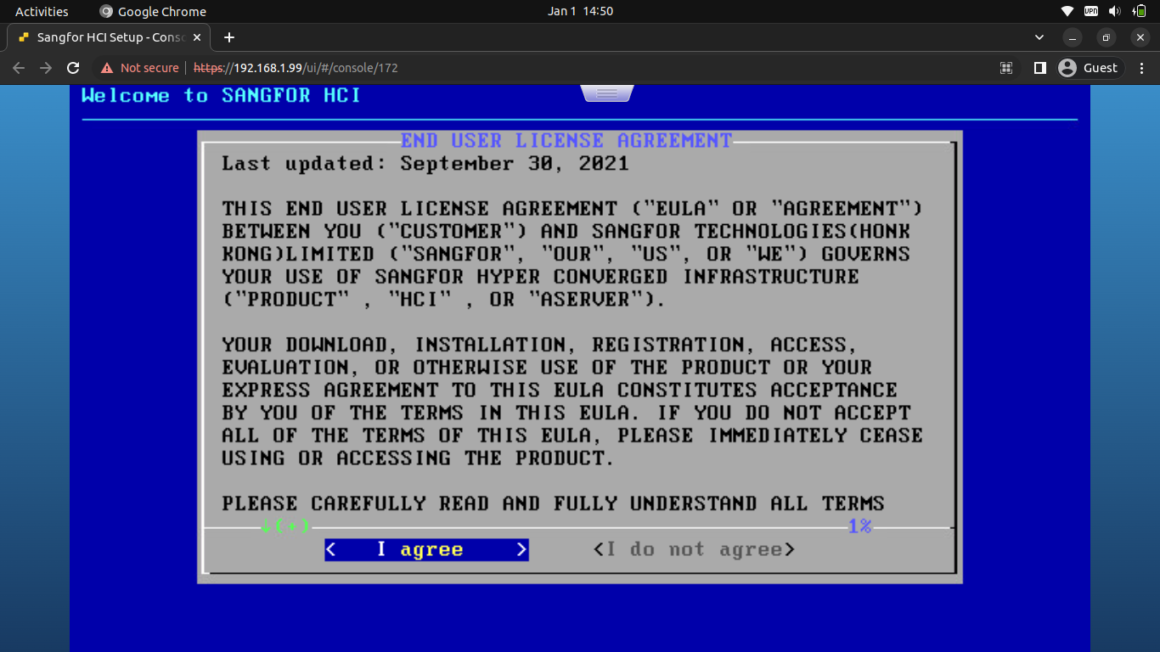Pull down the console toolbar handle
The height and width of the screenshot is (652, 1160).
[x=607, y=93]
